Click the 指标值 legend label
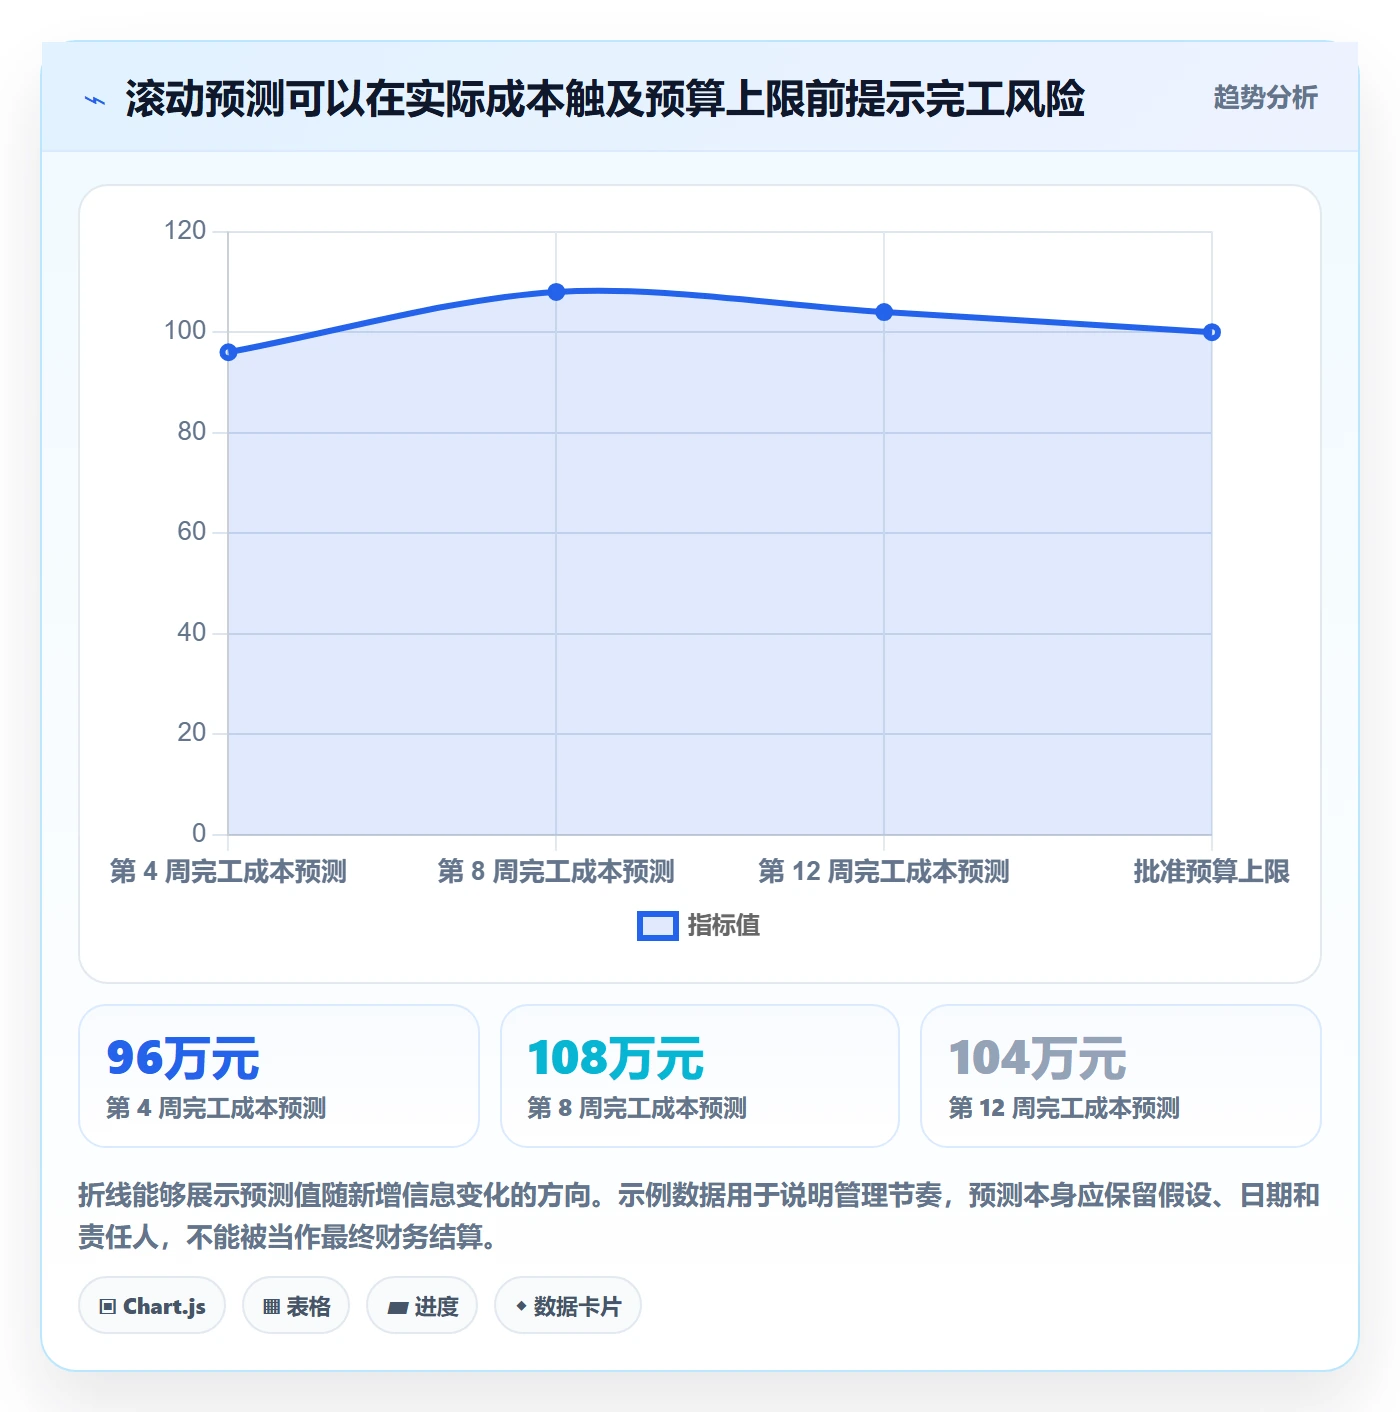The image size is (1400, 1412). pos(724,926)
